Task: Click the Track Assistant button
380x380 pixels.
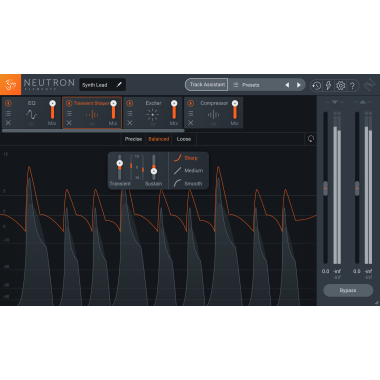Action: tap(207, 85)
